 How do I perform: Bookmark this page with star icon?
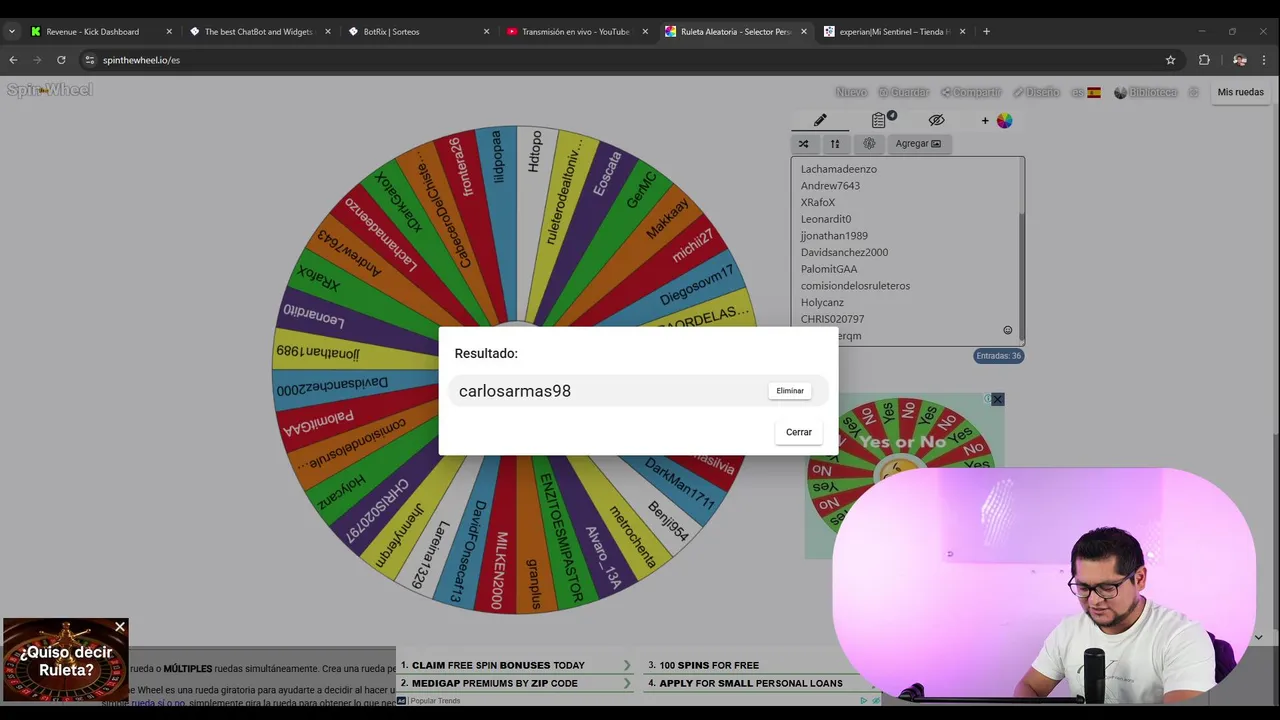coord(1170,60)
